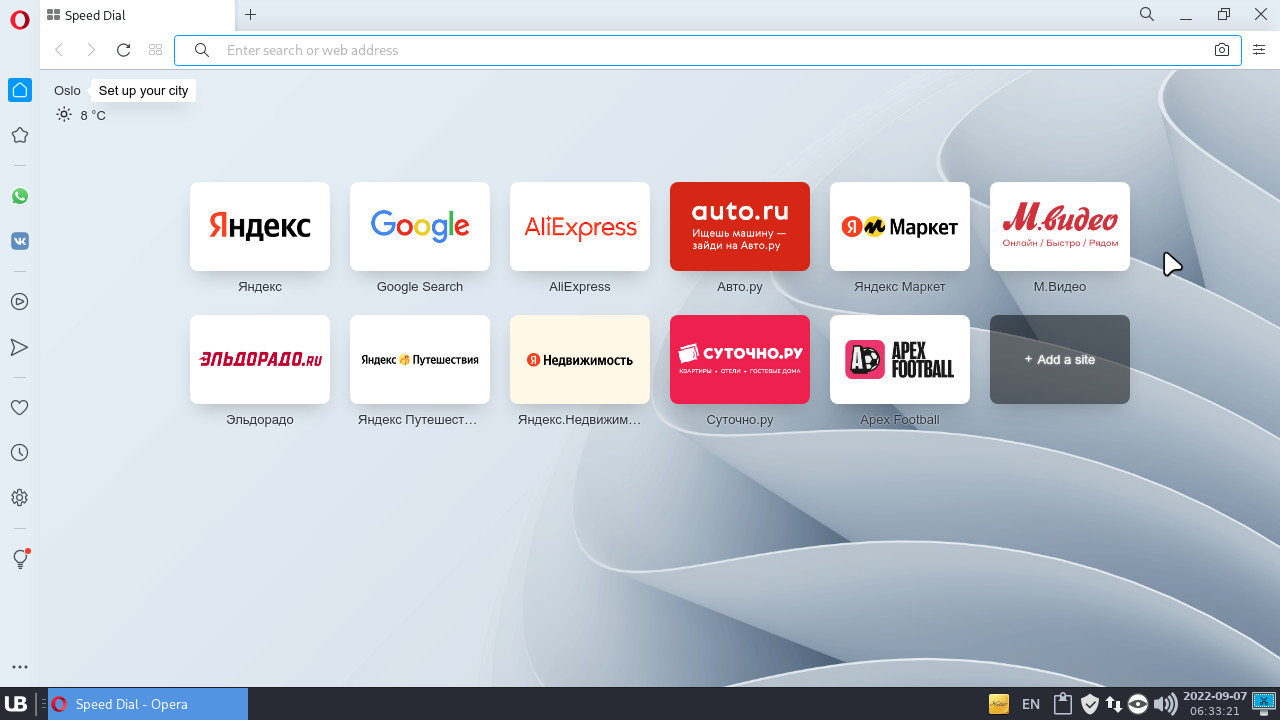
Task: Click the weather sun icon
Action: [x=64, y=115]
